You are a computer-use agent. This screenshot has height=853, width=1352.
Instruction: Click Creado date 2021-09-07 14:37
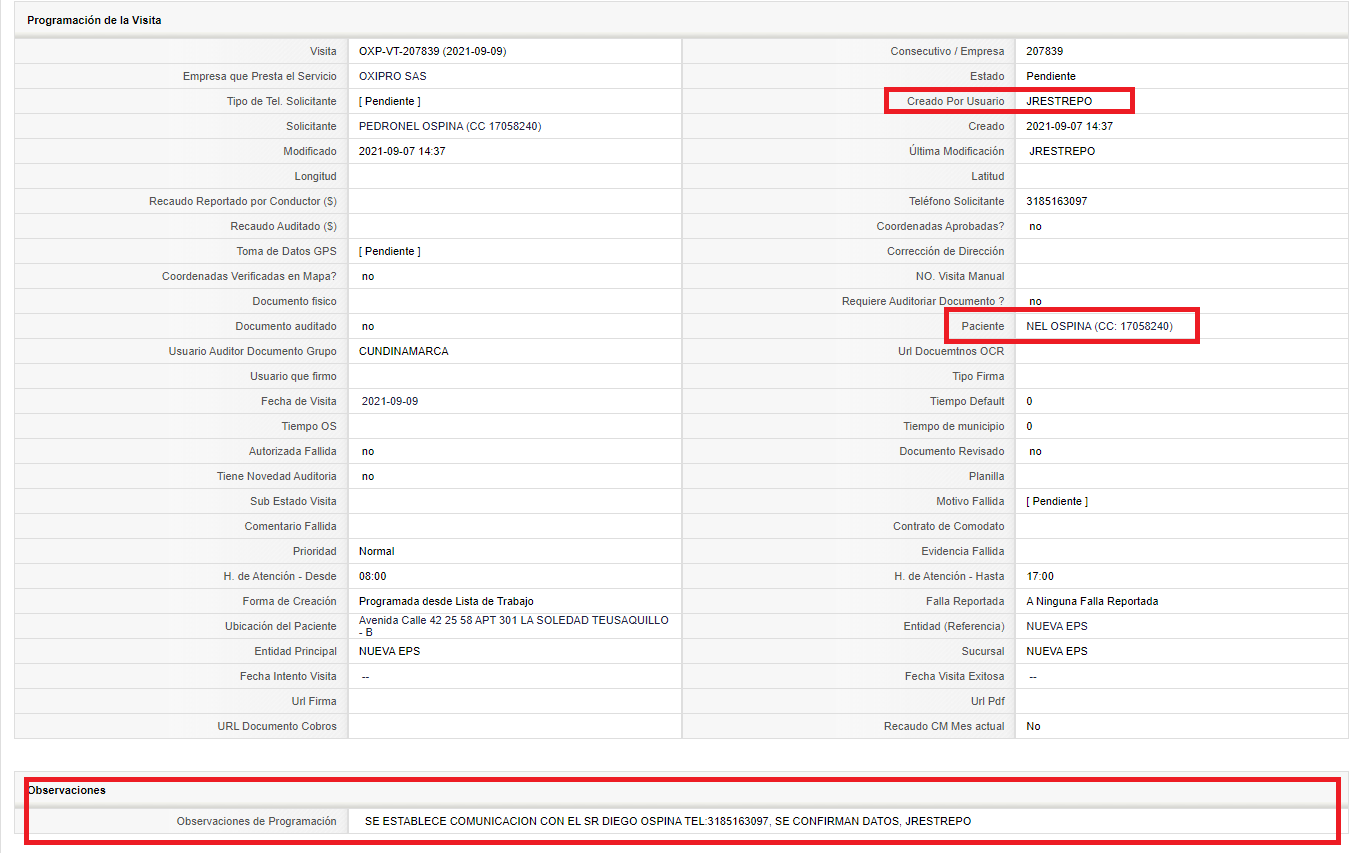[x=1070, y=126]
